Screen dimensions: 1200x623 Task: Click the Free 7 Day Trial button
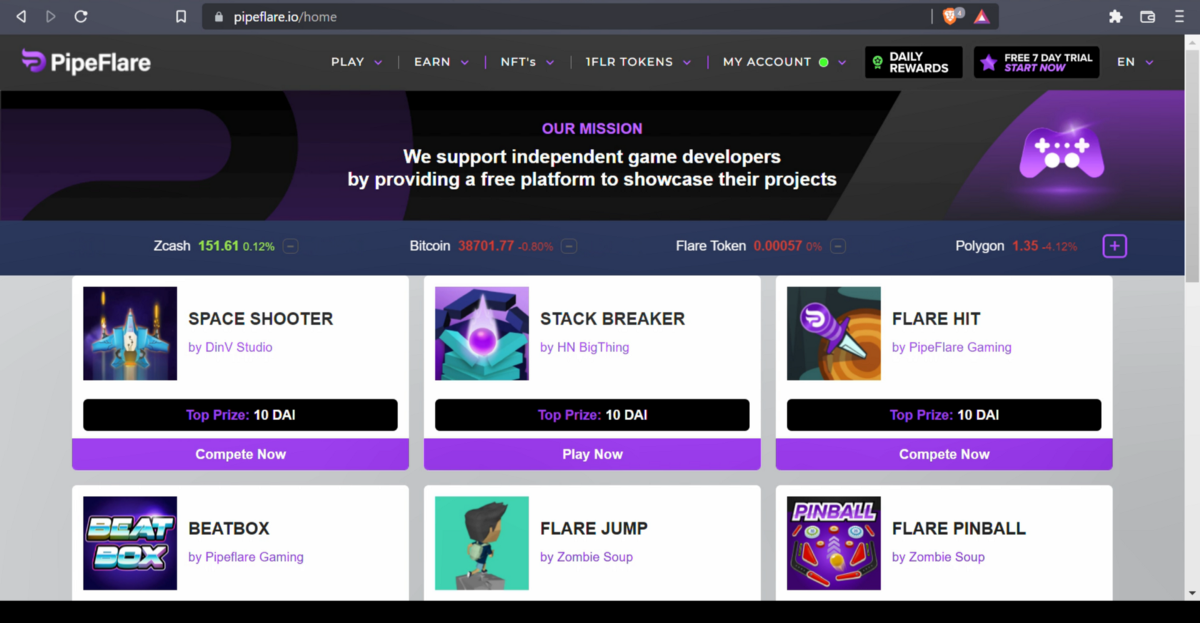pyautogui.click(x=1037, y=62)
